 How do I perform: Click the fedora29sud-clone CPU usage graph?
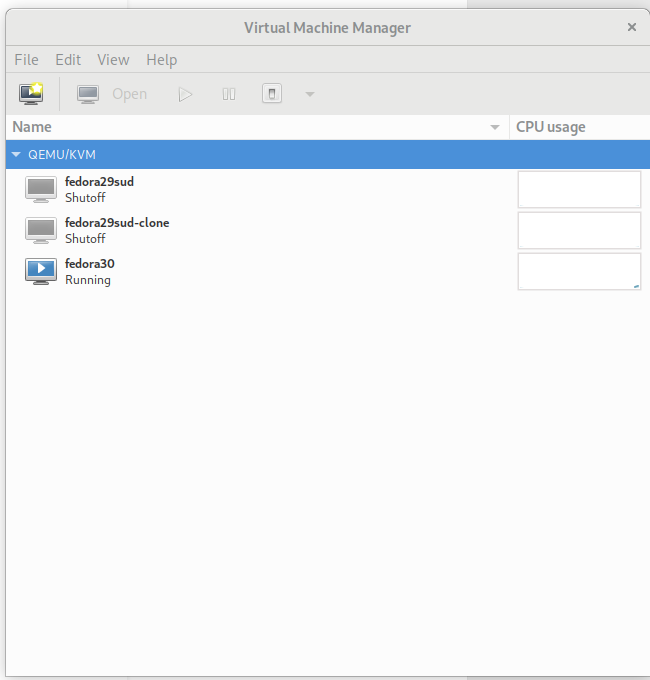pyautogui.click(x=579, y=230)
